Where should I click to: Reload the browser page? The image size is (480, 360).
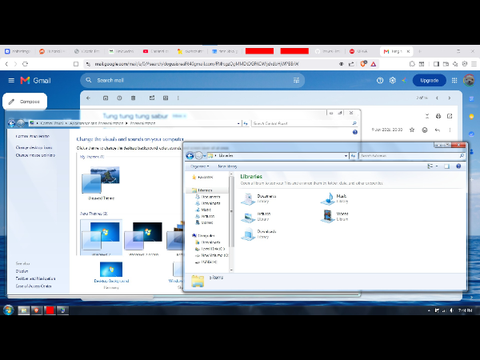25,64
